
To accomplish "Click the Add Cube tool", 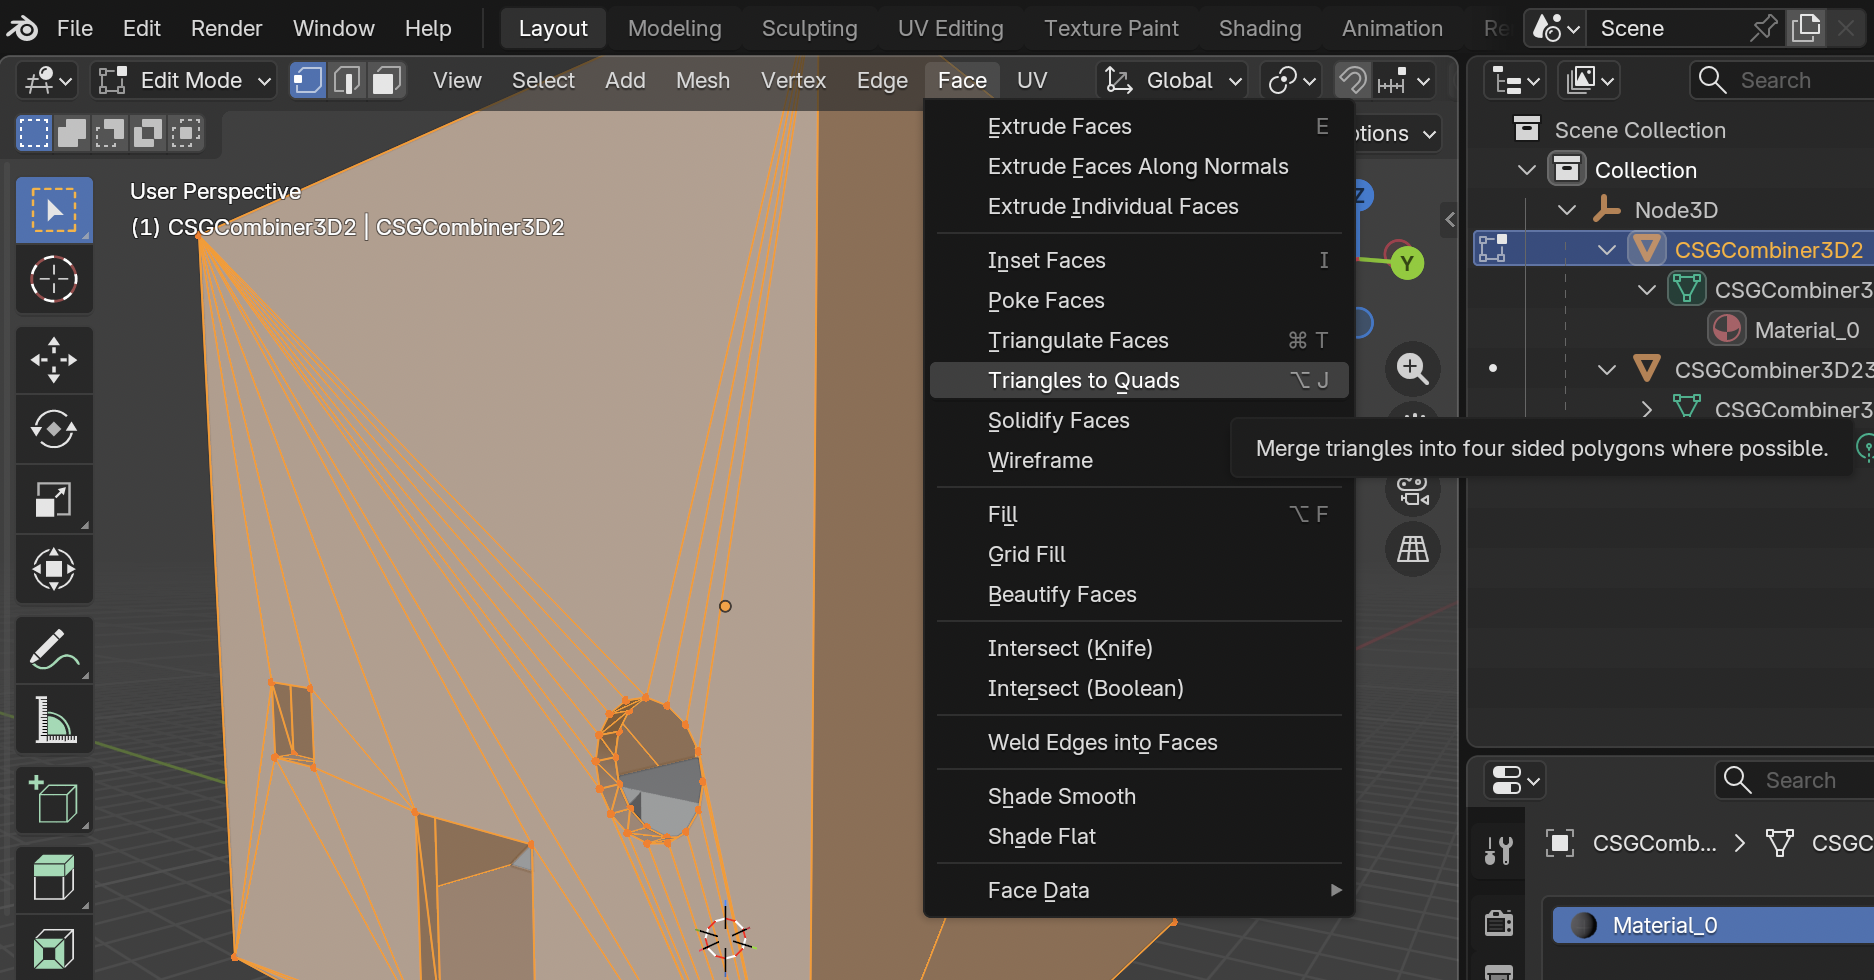I will pyautogui.click(x=54, y=800).
